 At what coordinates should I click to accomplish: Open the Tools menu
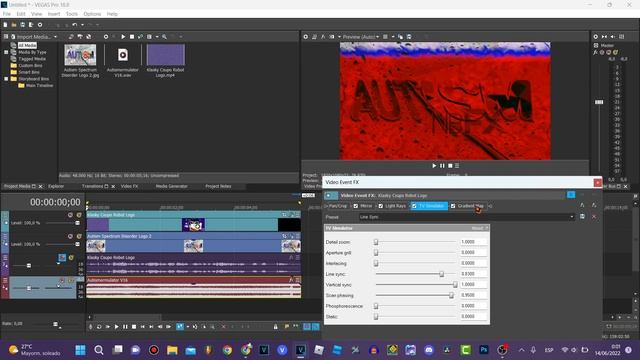tap(72, 14)
